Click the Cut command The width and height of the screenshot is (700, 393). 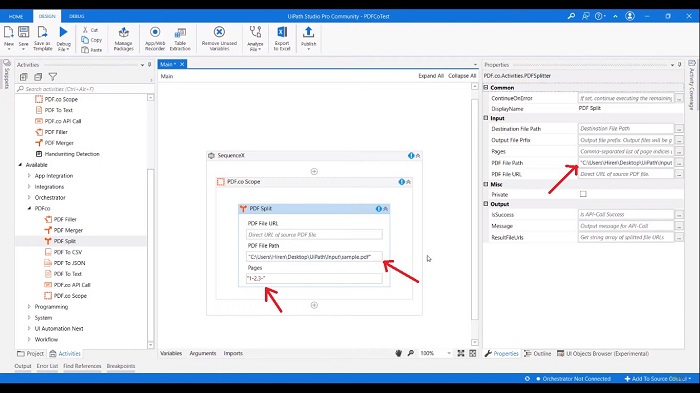point(90,30)
